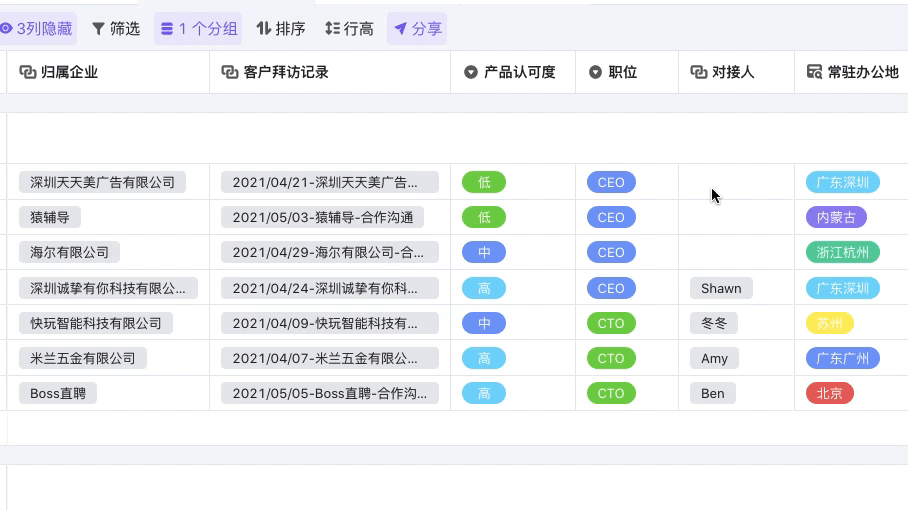The height and width of the screenshot is (510, 908).
Task: Click the 分享 share paper-plane icon
Action: (x=400, y=29)
